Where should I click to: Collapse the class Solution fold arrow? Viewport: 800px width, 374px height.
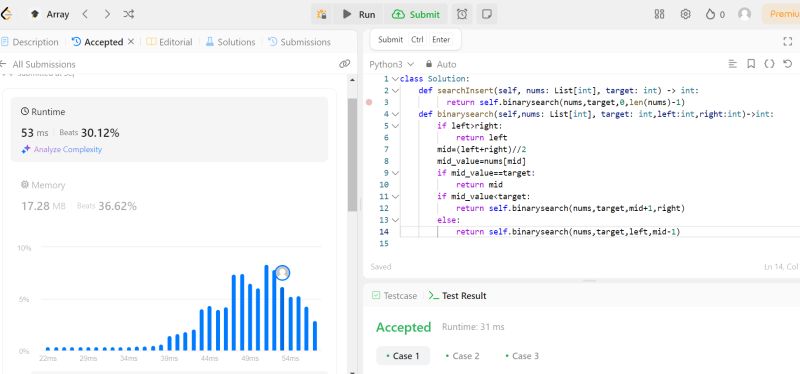pos(395,79)
